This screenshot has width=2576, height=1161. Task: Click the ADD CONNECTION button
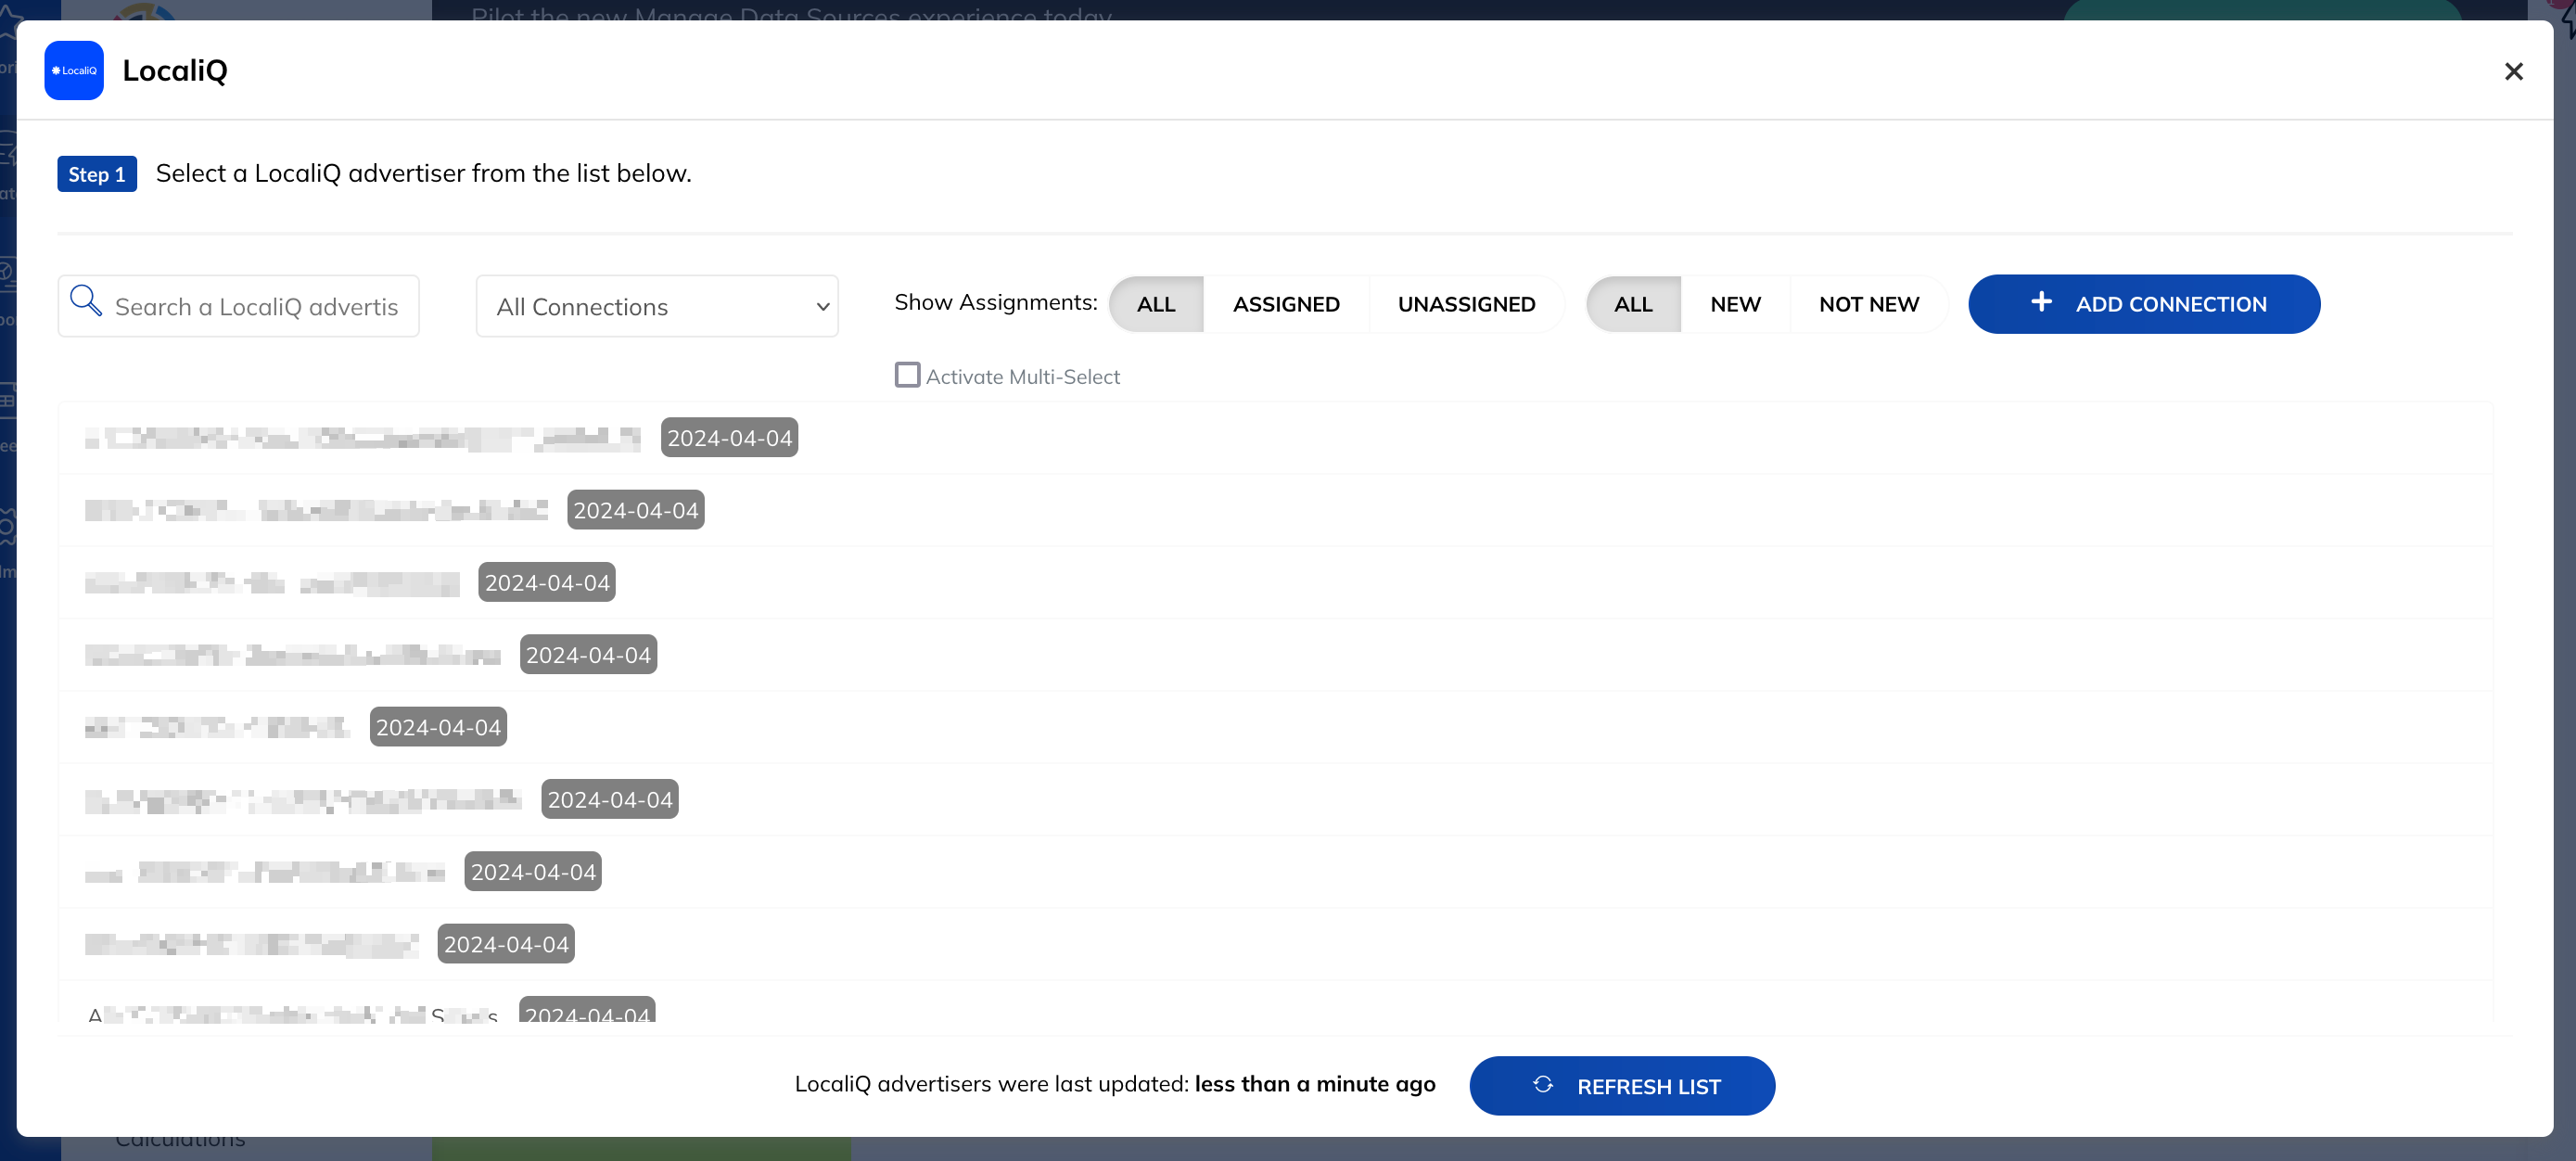[2144, 304]
